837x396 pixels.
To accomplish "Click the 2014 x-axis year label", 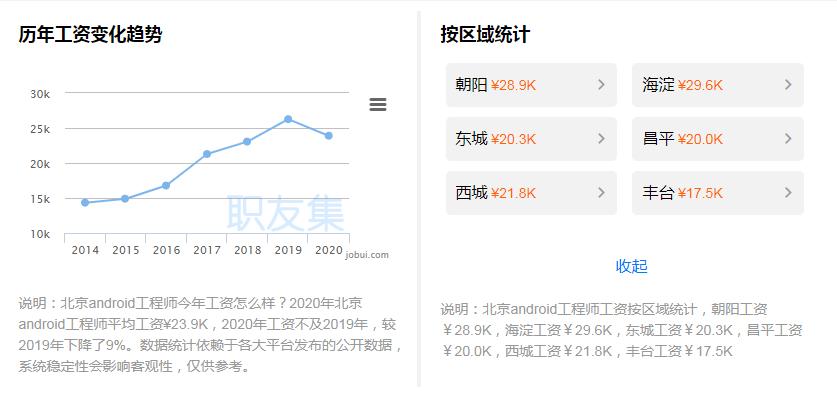I will click(85, 250).
